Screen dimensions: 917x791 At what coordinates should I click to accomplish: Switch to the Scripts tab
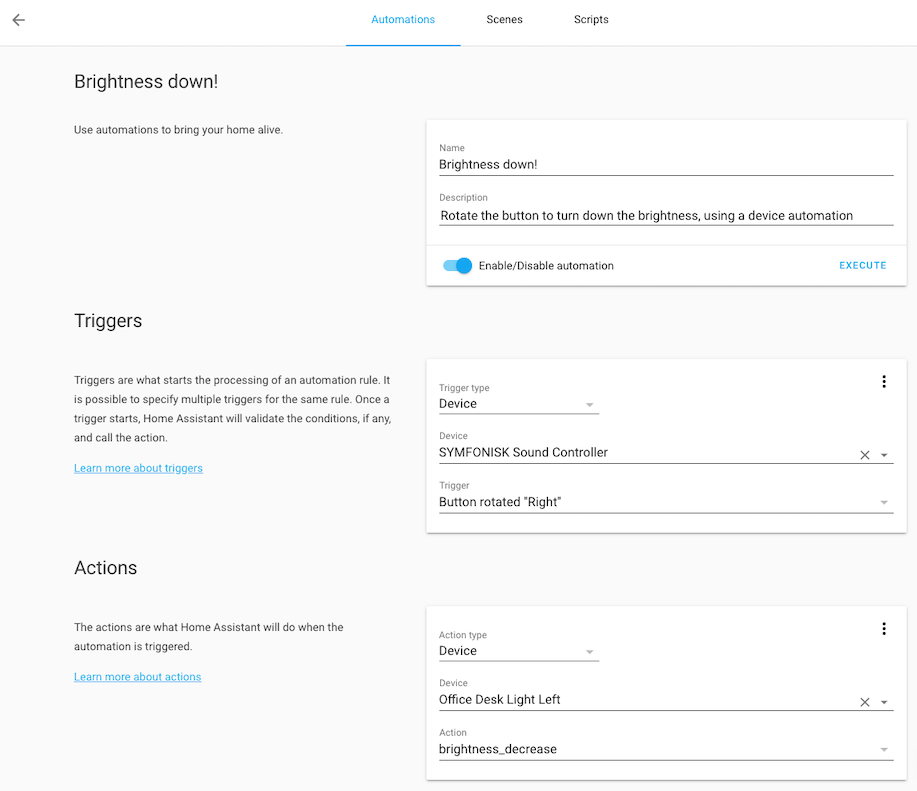(x=591, y=19)
